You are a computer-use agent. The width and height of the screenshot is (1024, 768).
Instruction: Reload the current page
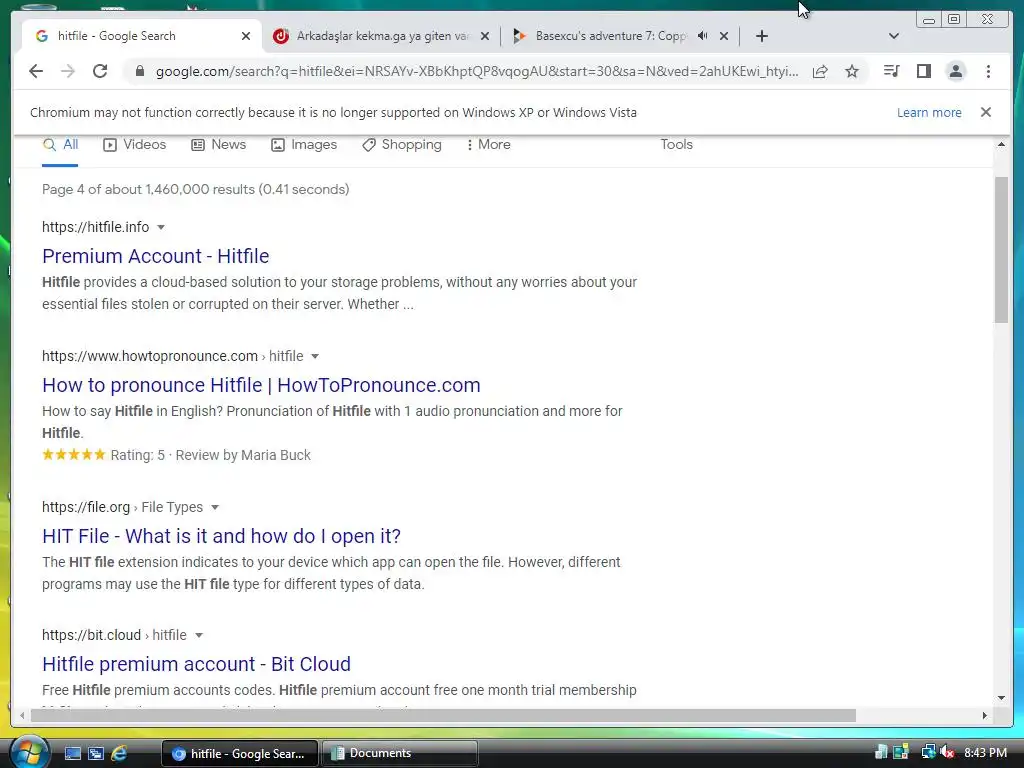tap(100, 71)
